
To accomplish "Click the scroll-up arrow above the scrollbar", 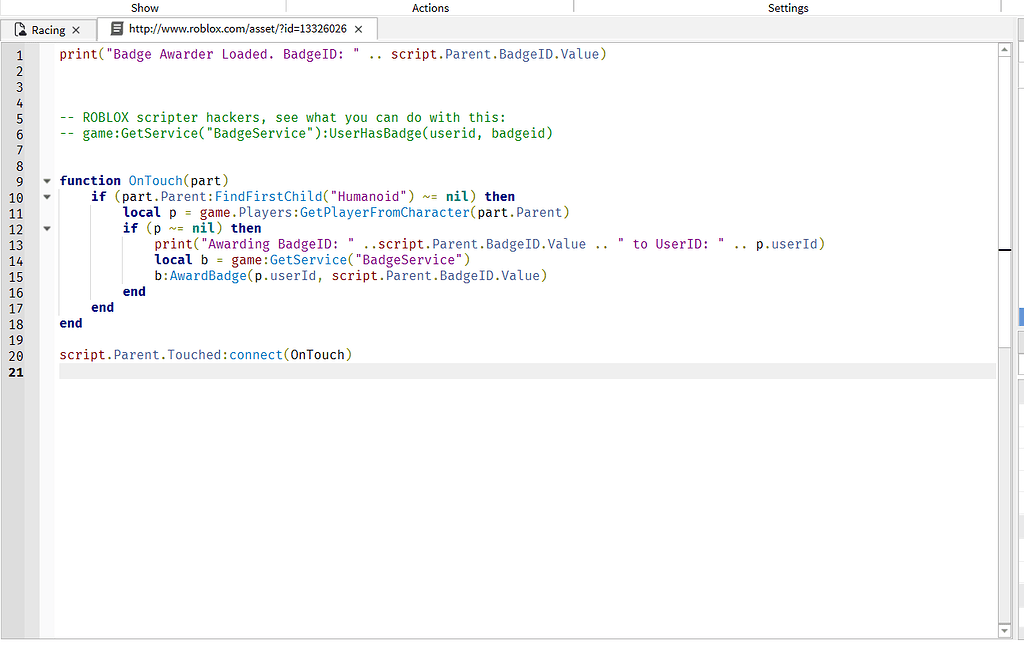I will coord(1004,47).
